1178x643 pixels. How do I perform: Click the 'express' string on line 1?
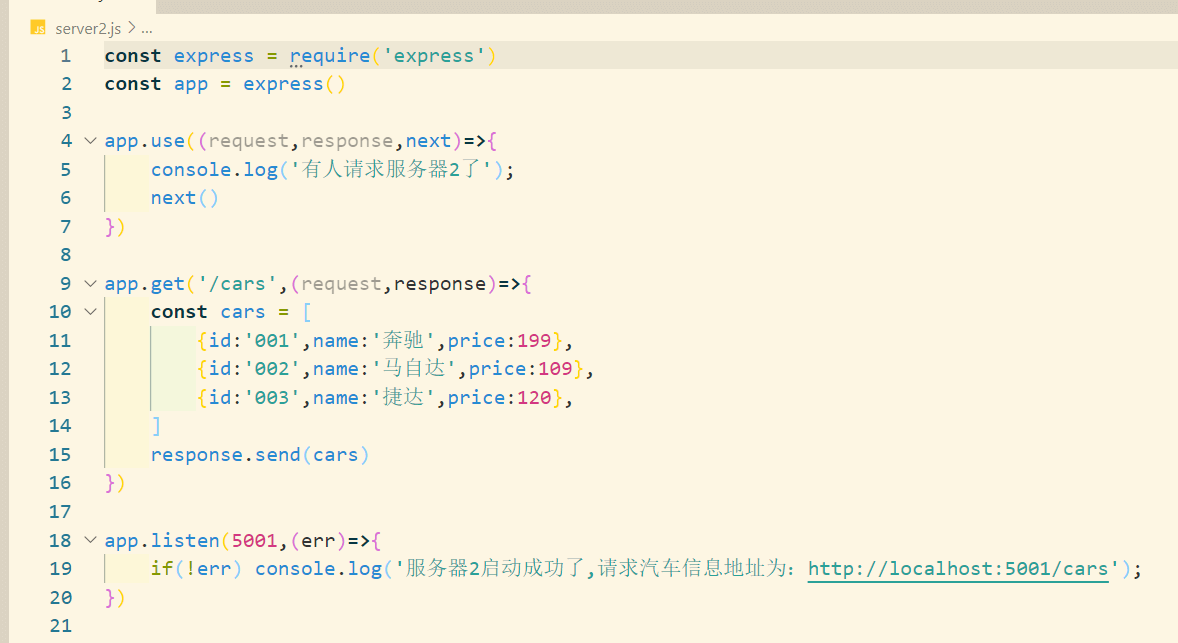(434, 56)
